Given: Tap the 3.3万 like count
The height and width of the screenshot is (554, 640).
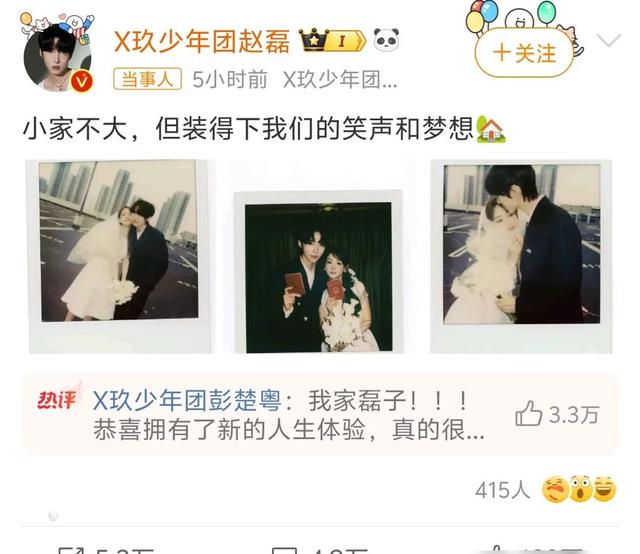Looking at the screenshot, I should [574, 414].
